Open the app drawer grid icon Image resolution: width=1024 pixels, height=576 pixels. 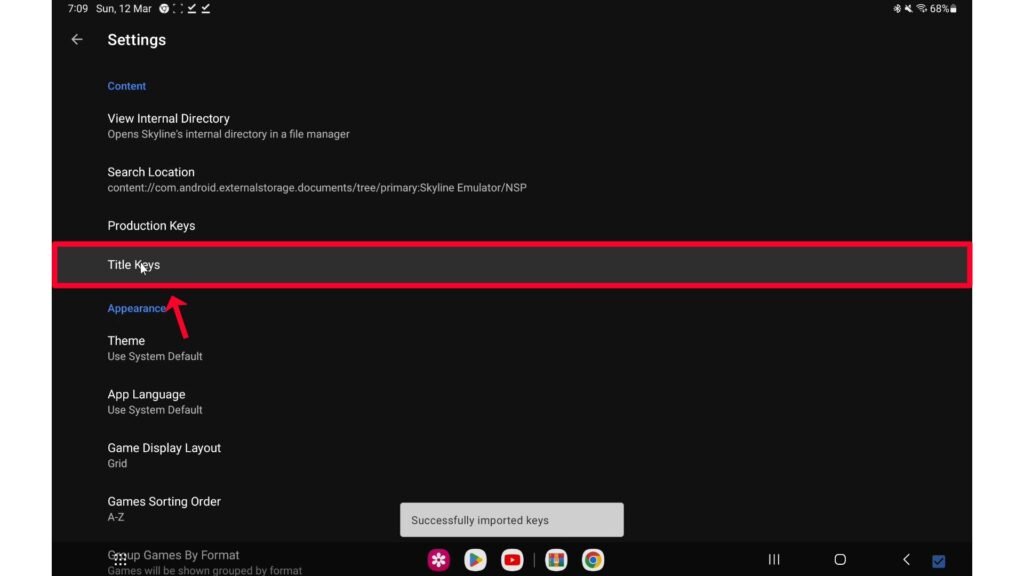click(x=120, y=560)
